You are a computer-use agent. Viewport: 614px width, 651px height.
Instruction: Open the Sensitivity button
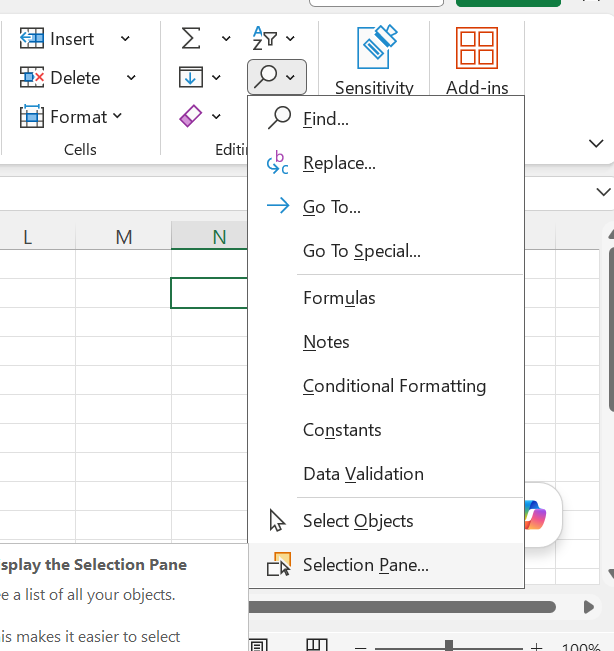374,60
